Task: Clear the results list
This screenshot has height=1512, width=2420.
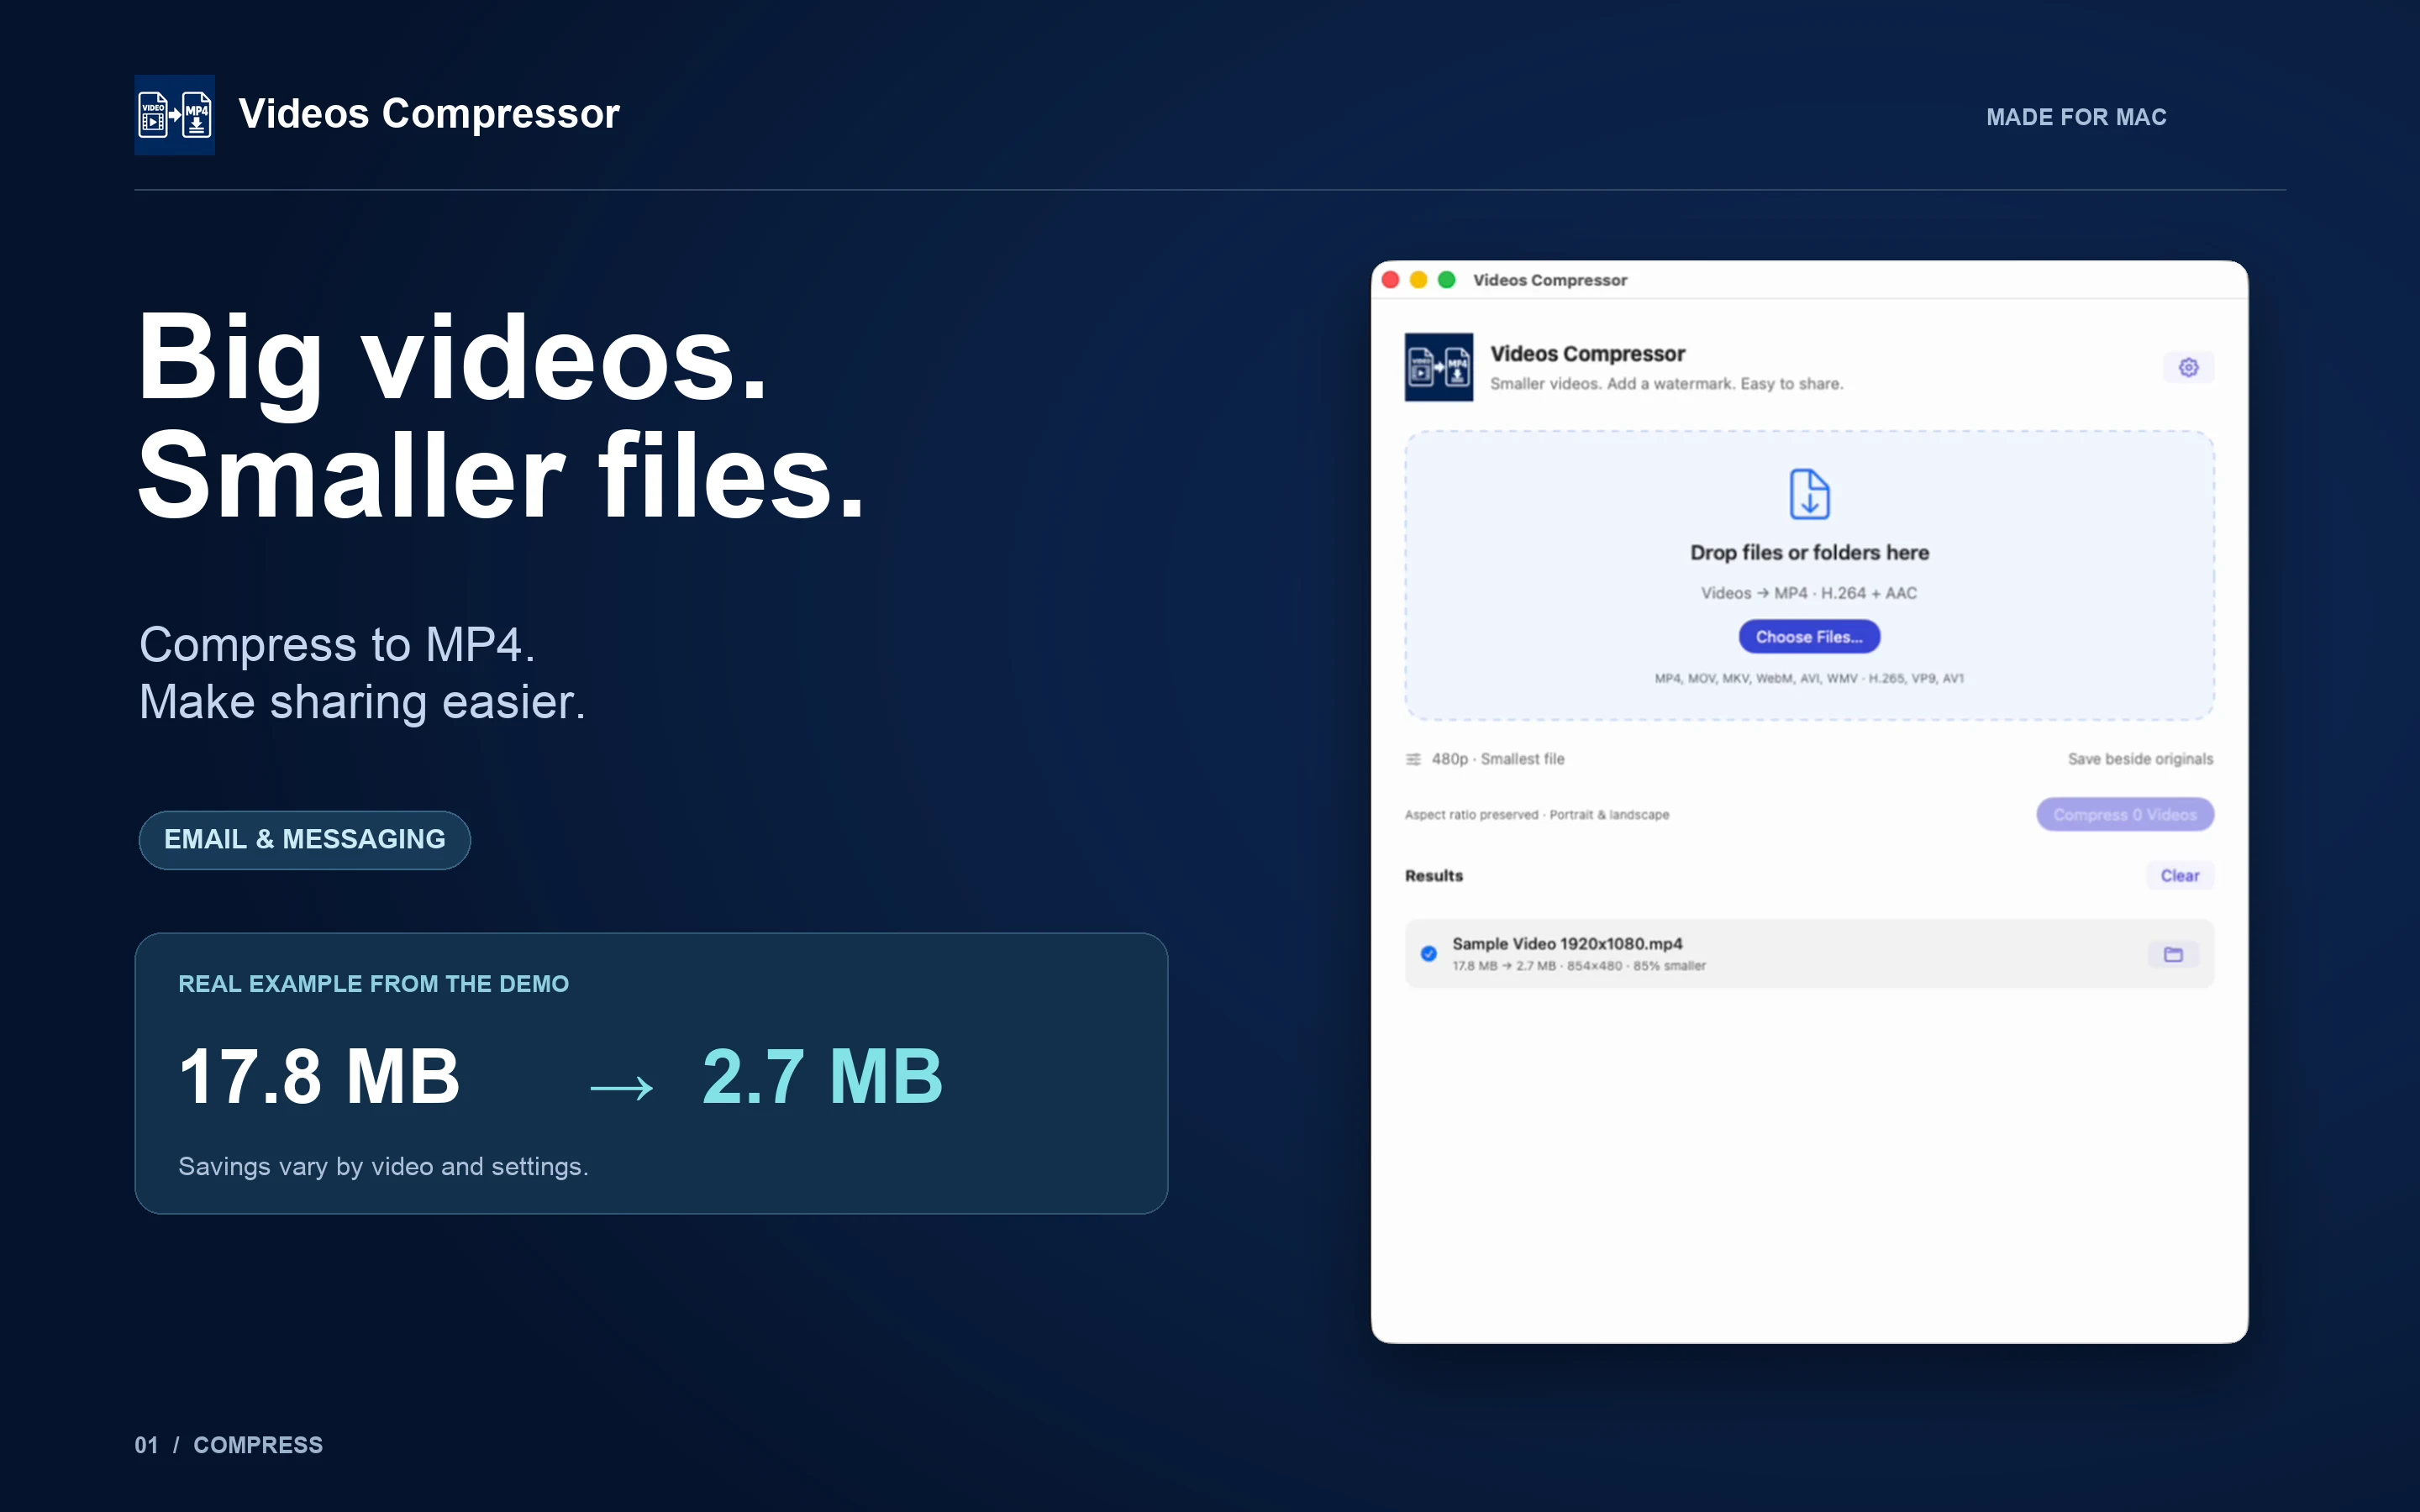Action: coord(2180,876)
